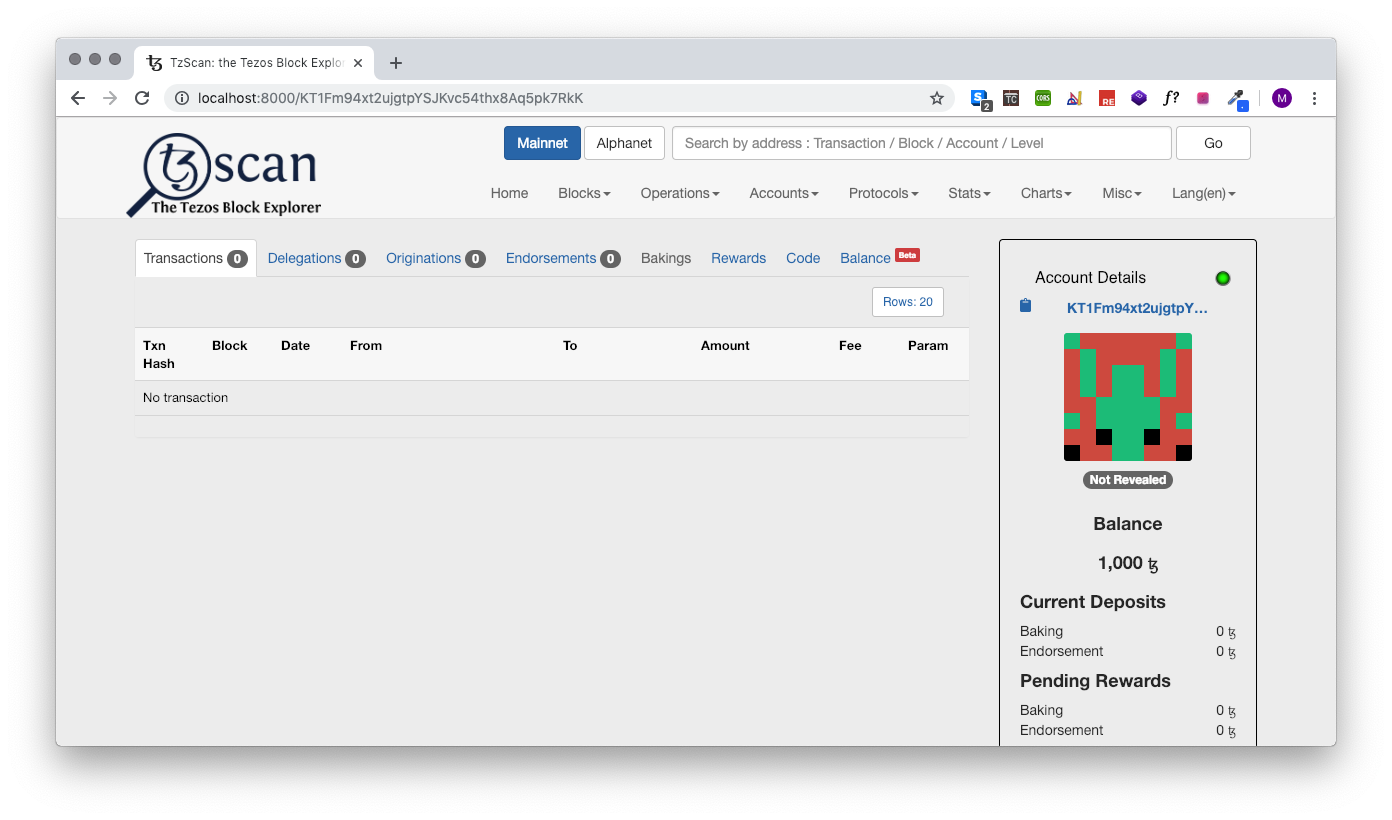Open the Rows: 20 selector

908,302
